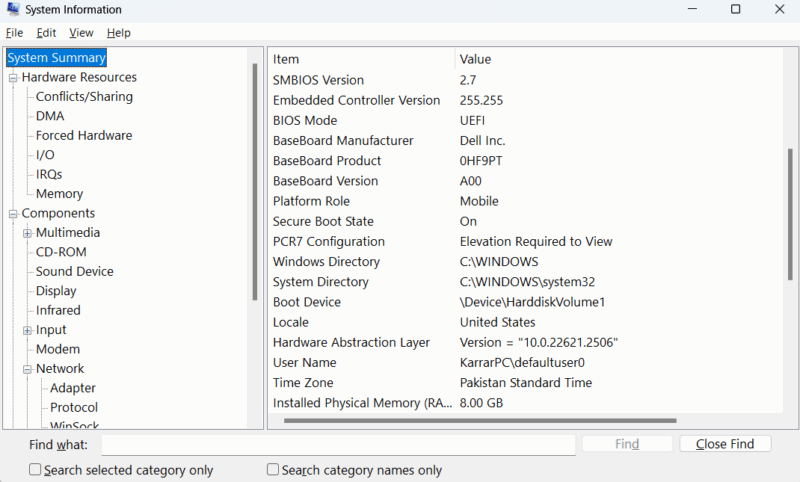Open the Help menu

118,33
